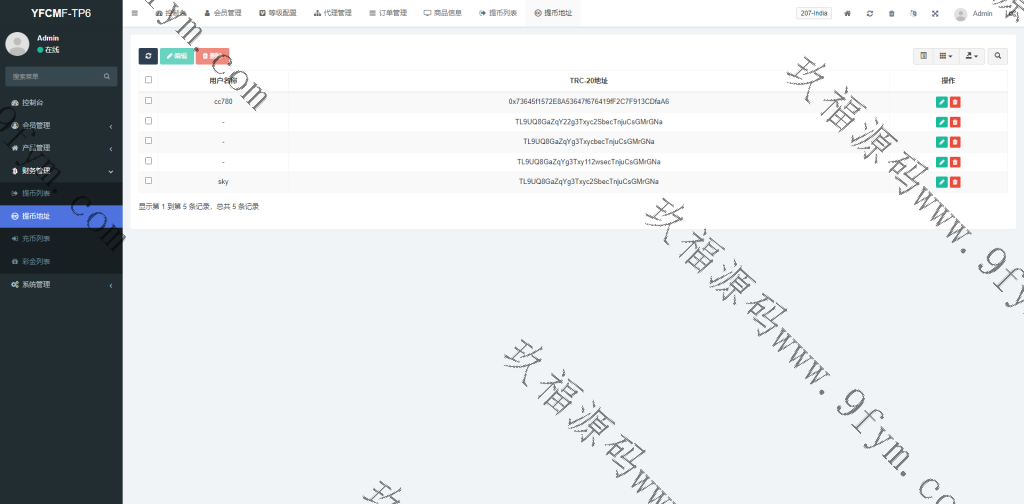Open 充币列表 in the sidebar

tap(36, 238)
